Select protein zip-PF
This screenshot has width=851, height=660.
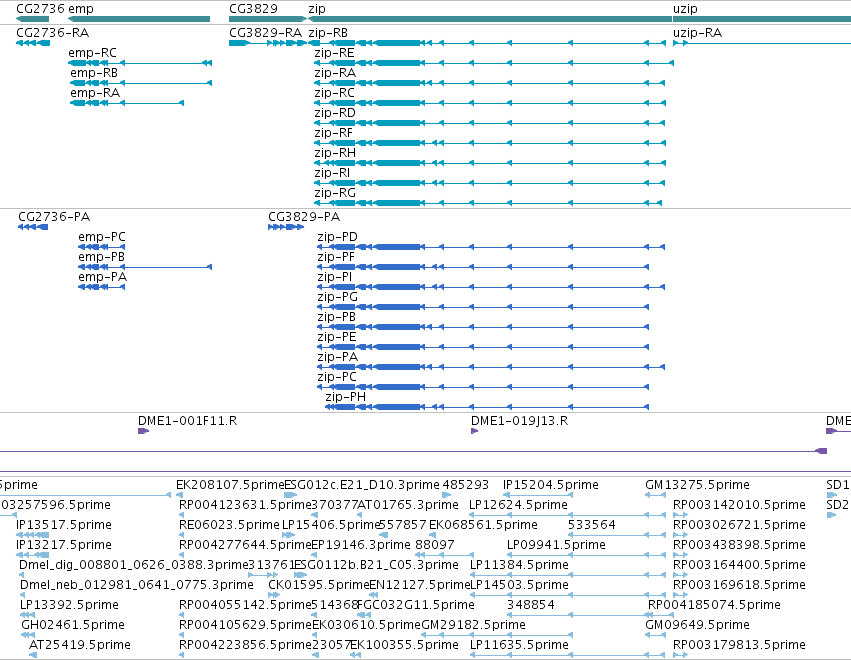[336, 257]
